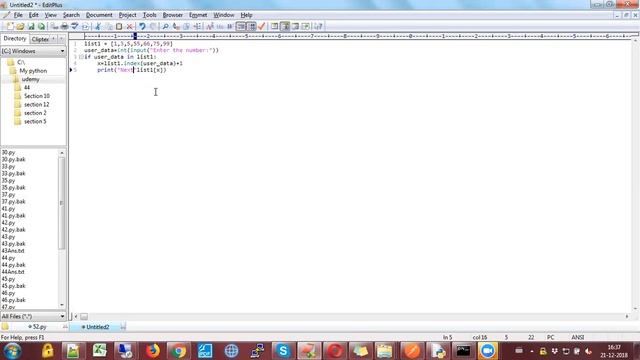Screen dimensions: 640x360
Task: Toggle the Line number toolbar button
Action: point(252,26)
